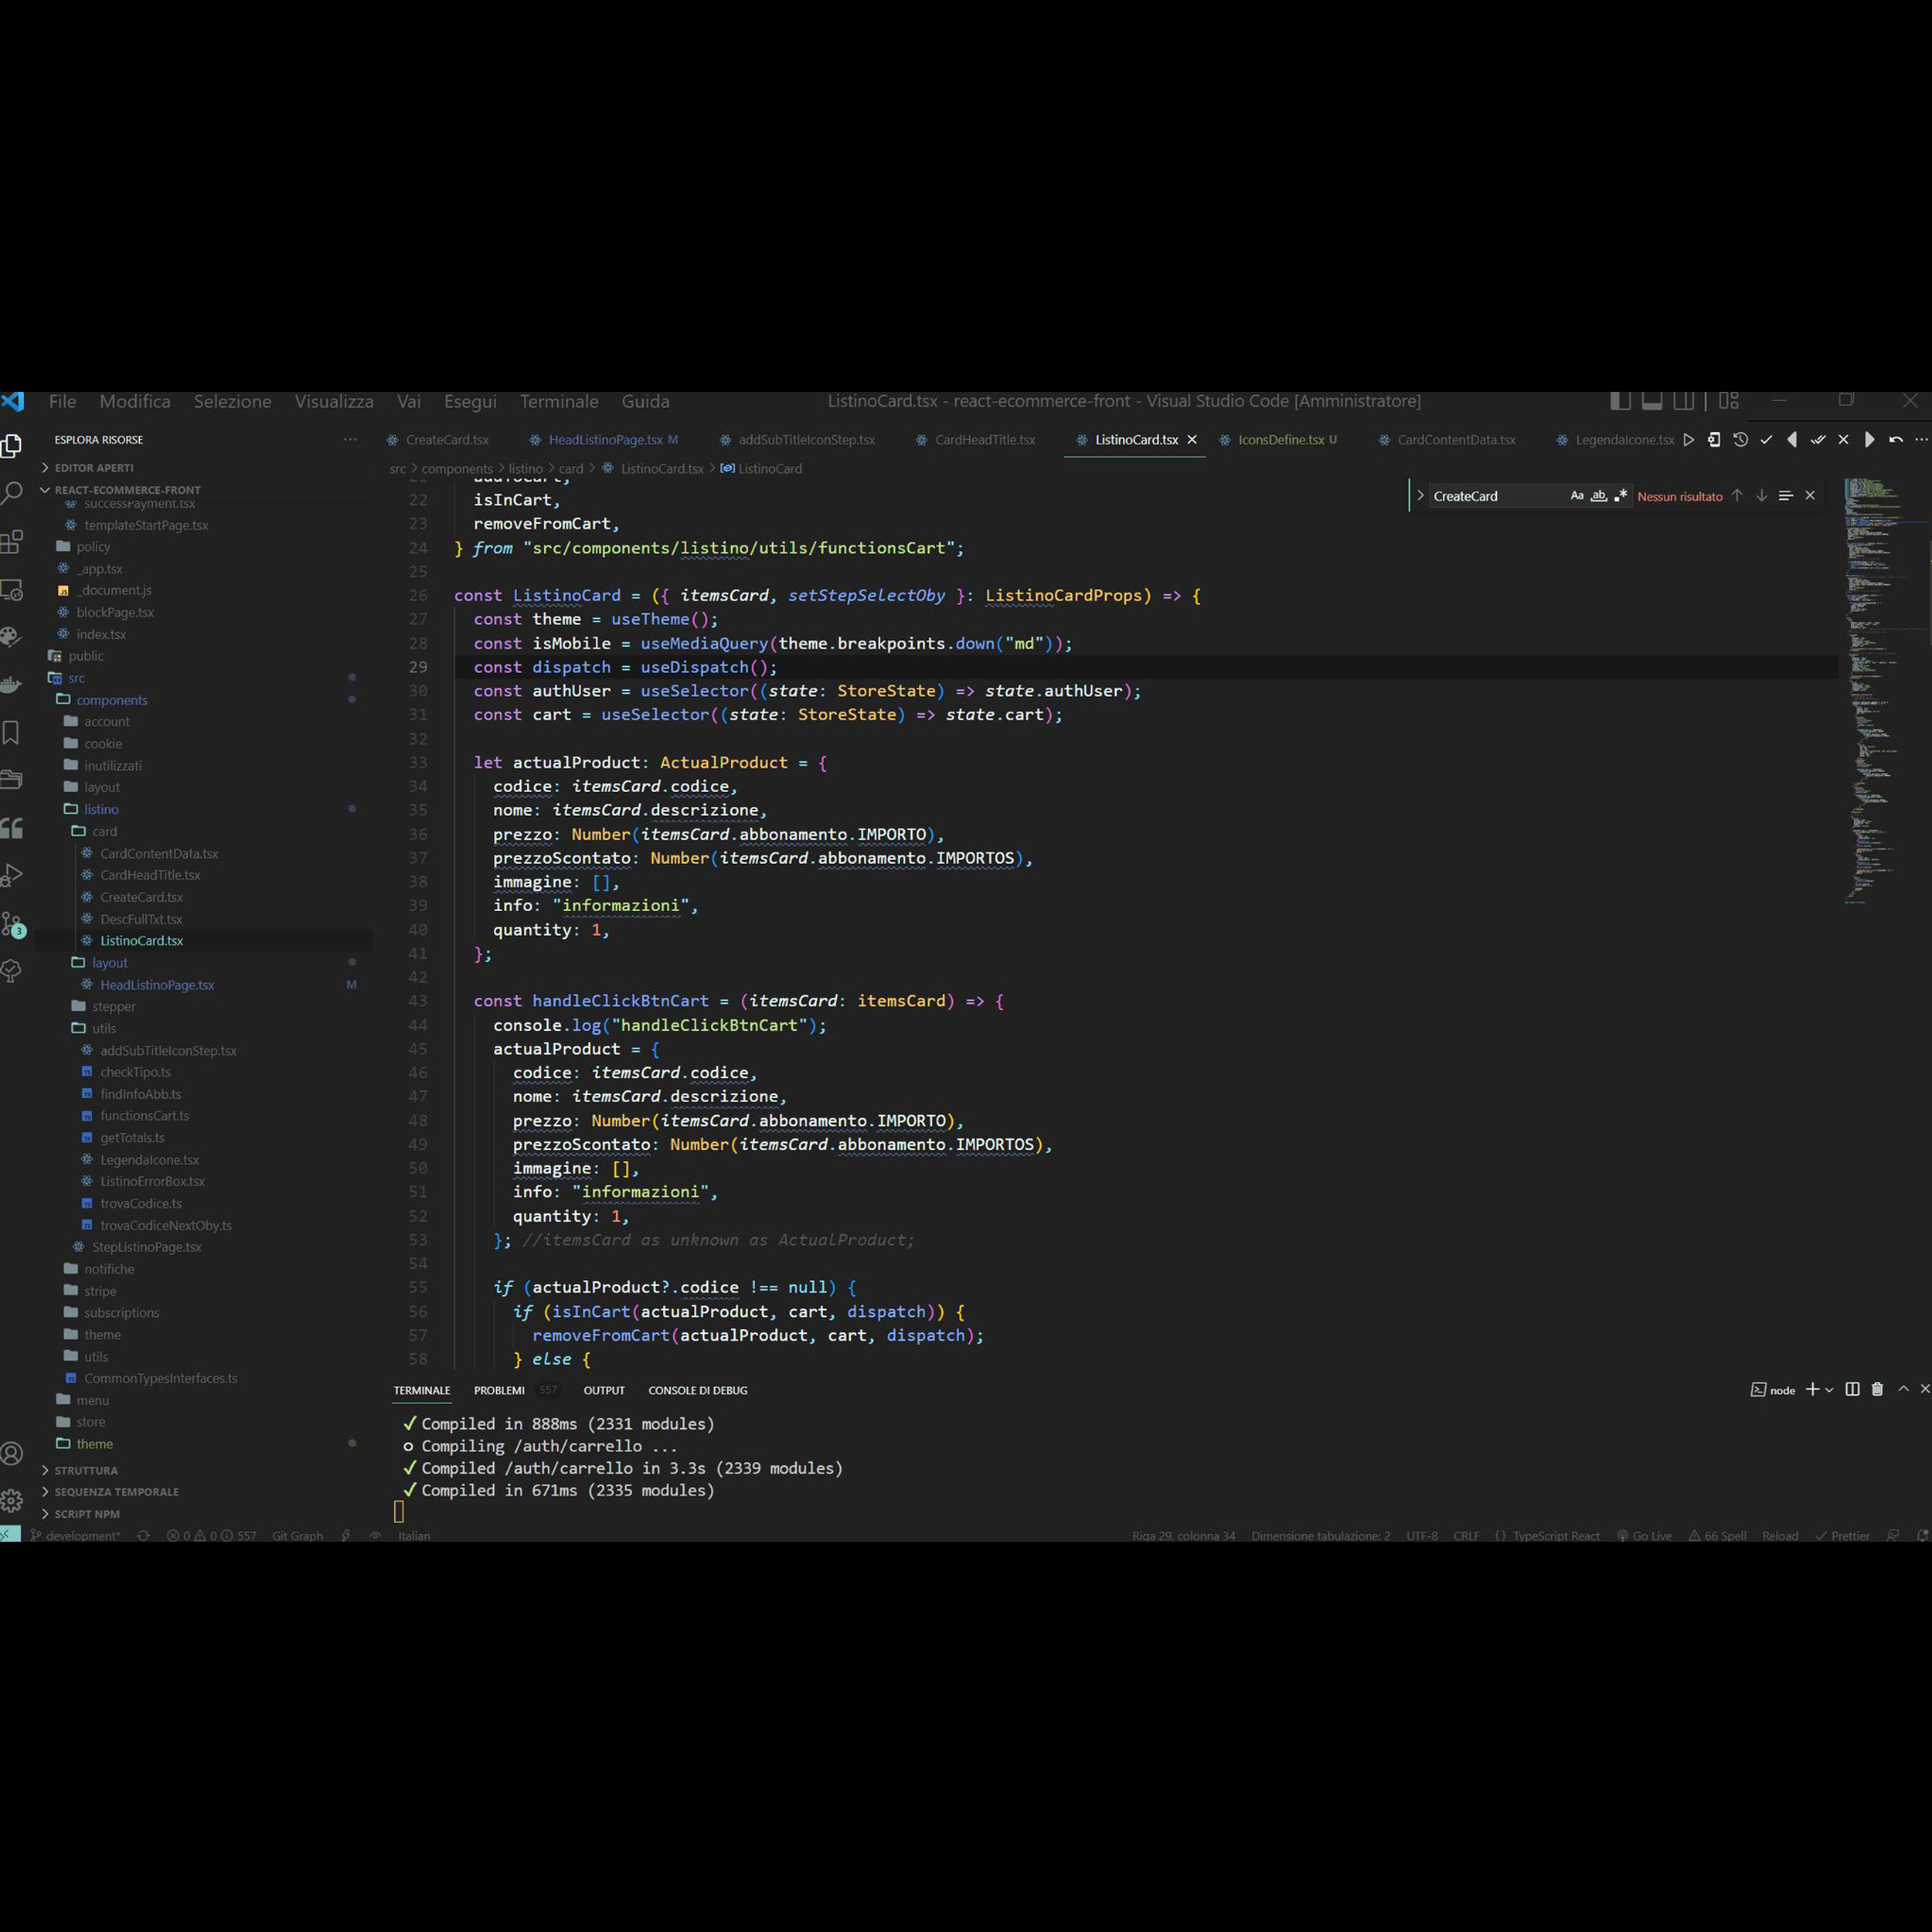Open the Terminale menu
The image size is (1932, 1932).
point(559,401)
